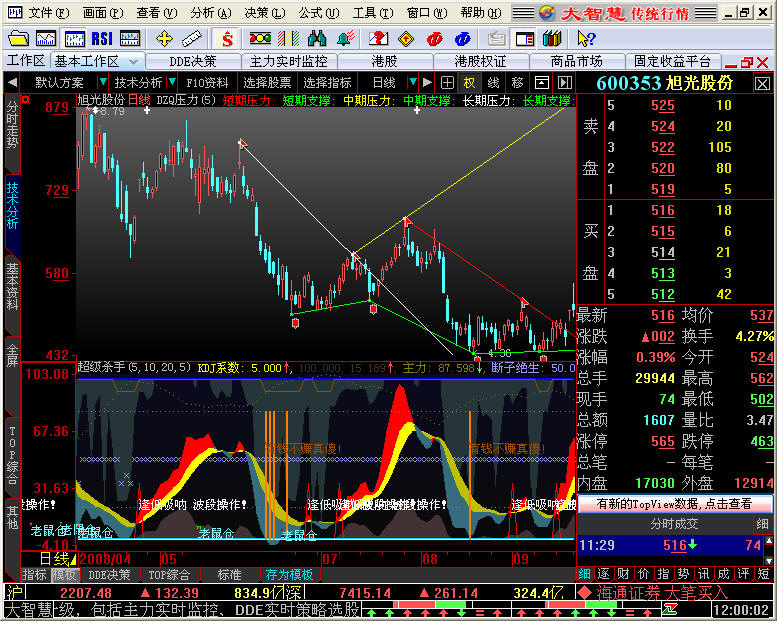Viewport: 777px width, 621px height.
Task: Click the red circular link icon
Action: point(434,38)
